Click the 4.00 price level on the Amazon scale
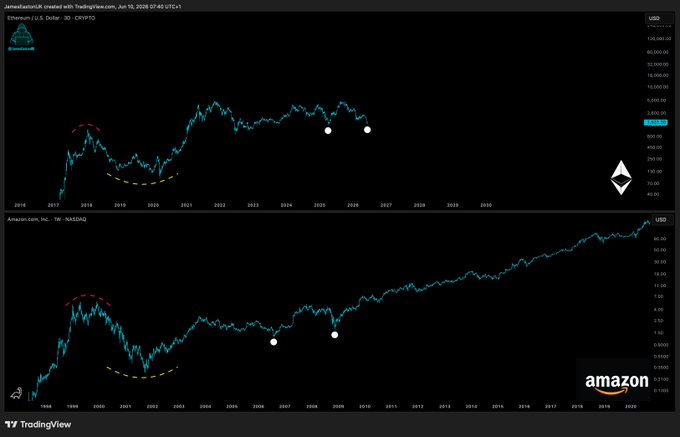This screenshot has height=437, width=680. [x=660, y=310]
